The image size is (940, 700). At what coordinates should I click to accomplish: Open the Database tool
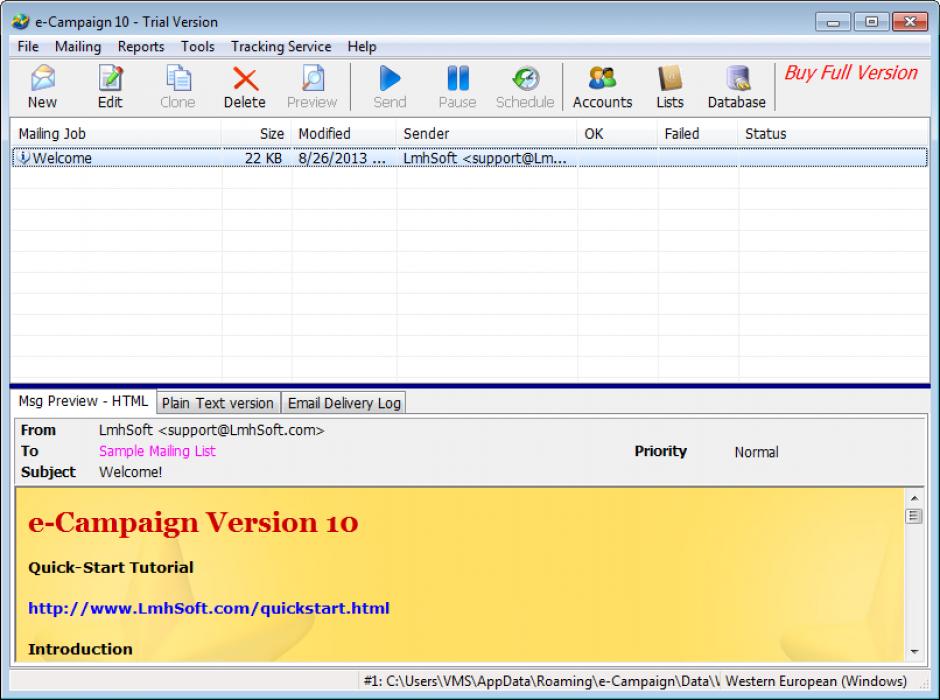click(737, 88)
